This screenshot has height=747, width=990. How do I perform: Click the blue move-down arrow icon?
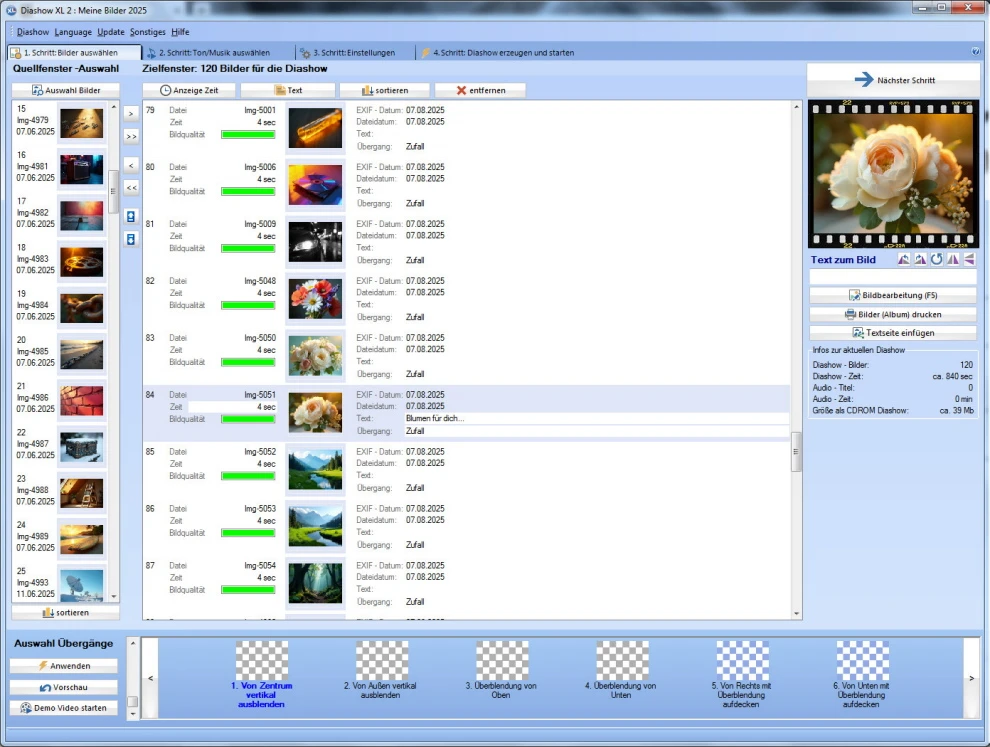tap(131, 239)
